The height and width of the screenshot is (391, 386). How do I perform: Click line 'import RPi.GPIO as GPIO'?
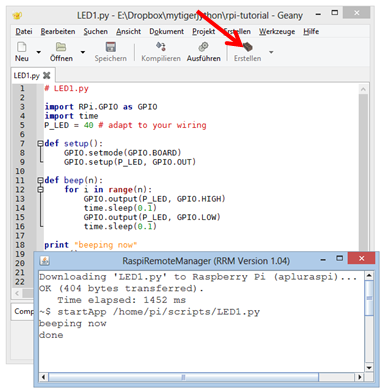pyautogui.click(x=101, y=107)
